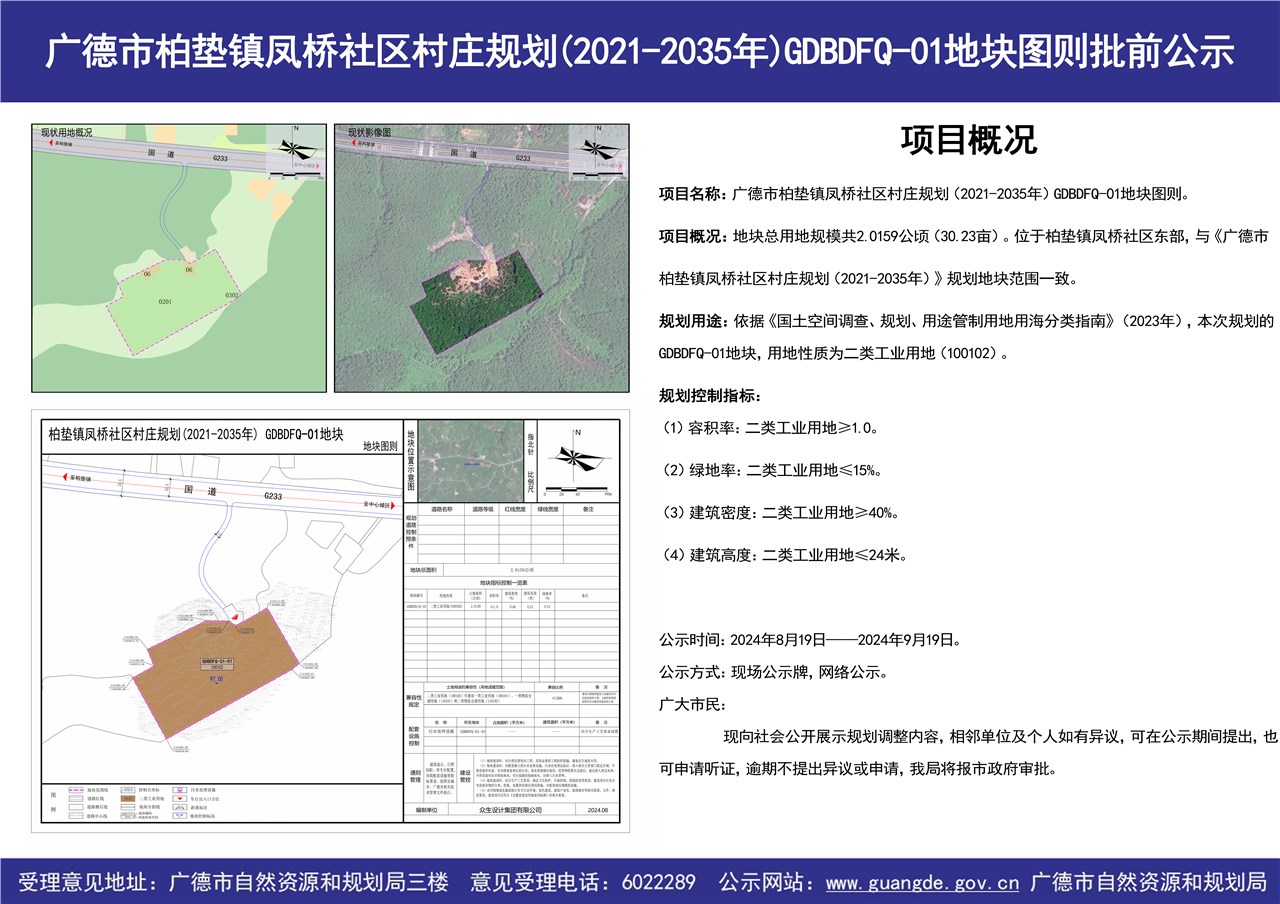This screenshot has width=1280, height=904.
Task: Click the compass rose on 现状影像图 map
Action: click(x=599, y=148)
